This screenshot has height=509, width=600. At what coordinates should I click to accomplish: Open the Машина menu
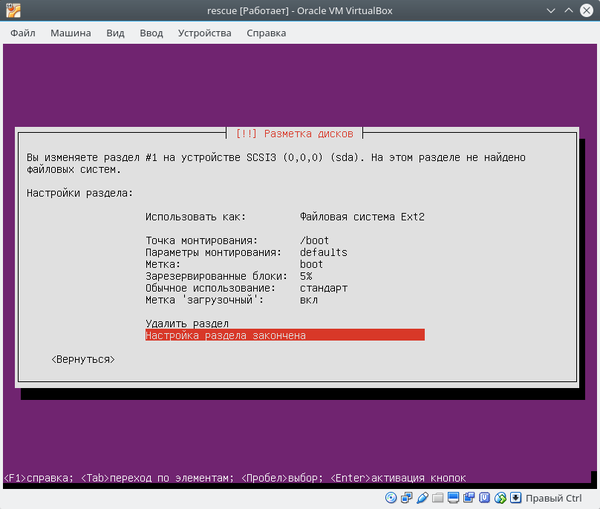tap(71, 33)
